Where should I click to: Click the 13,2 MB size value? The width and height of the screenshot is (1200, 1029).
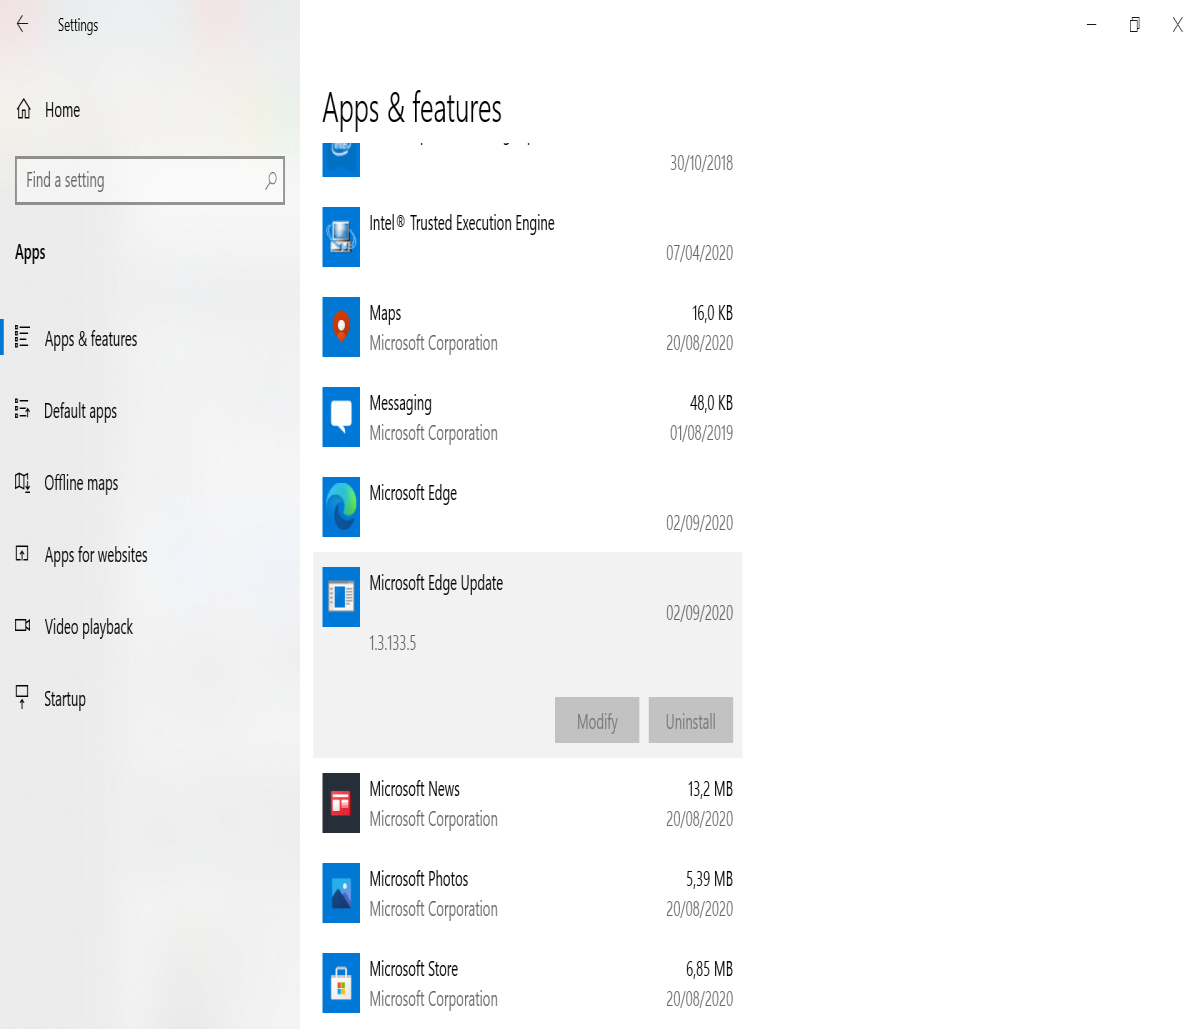tap(710, 789)
